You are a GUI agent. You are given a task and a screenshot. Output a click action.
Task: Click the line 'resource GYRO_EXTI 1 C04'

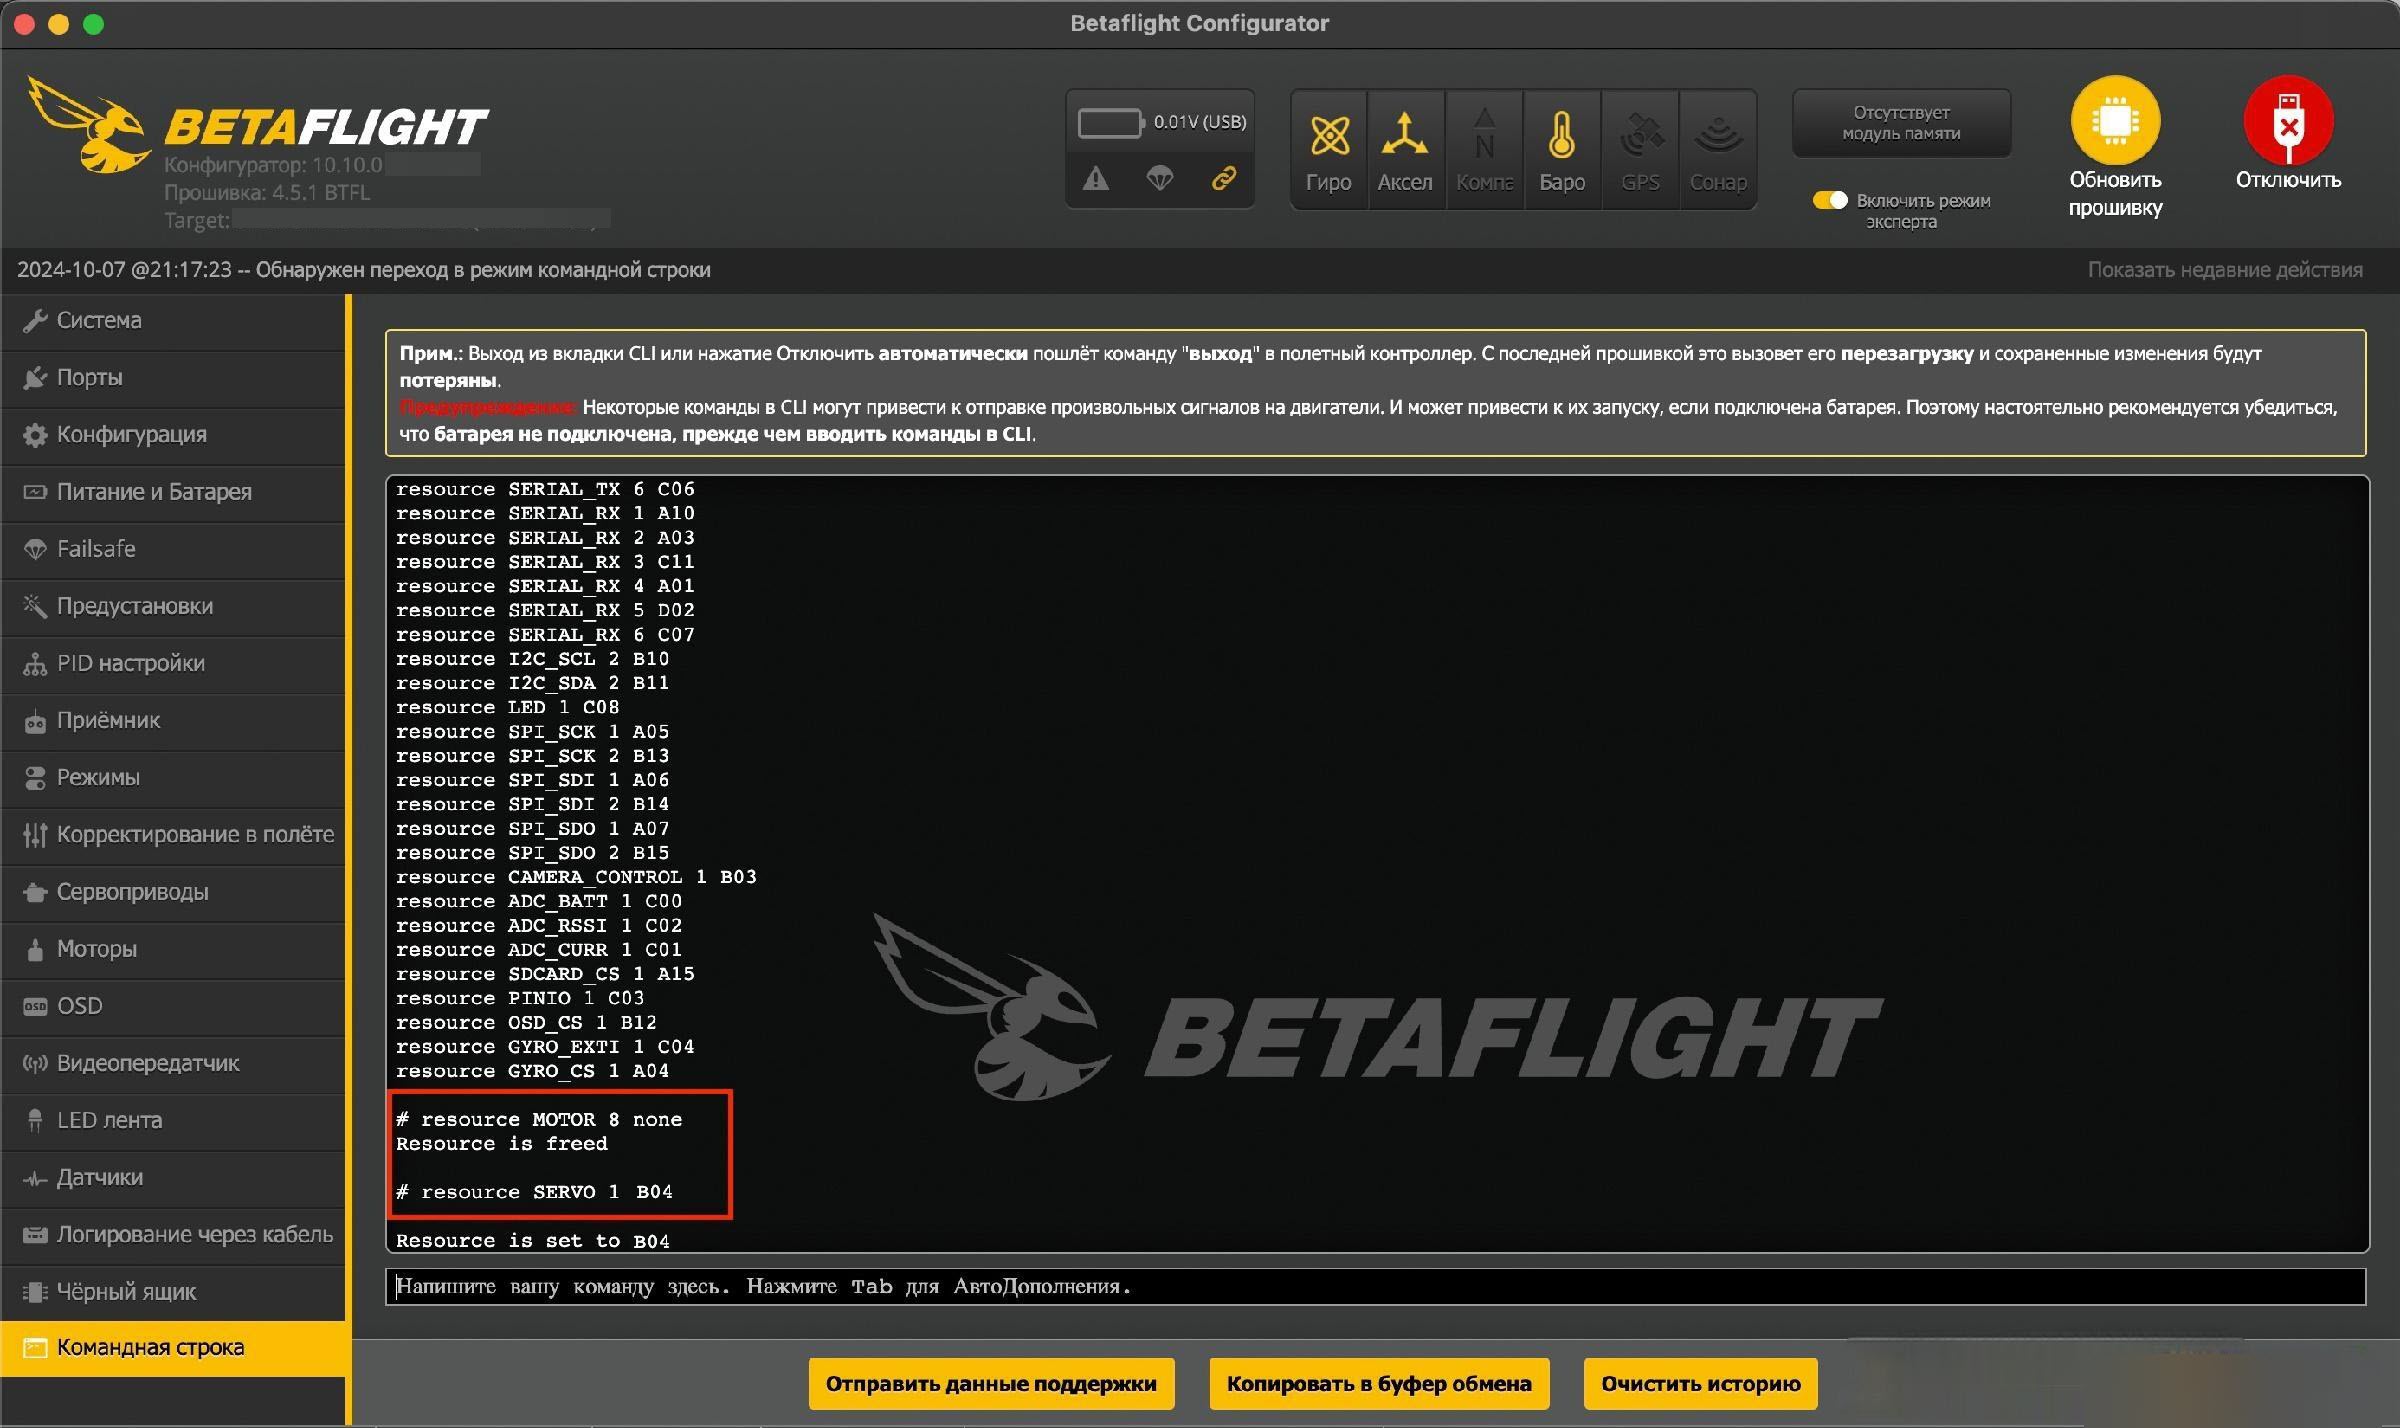(x=545, y=1047)
